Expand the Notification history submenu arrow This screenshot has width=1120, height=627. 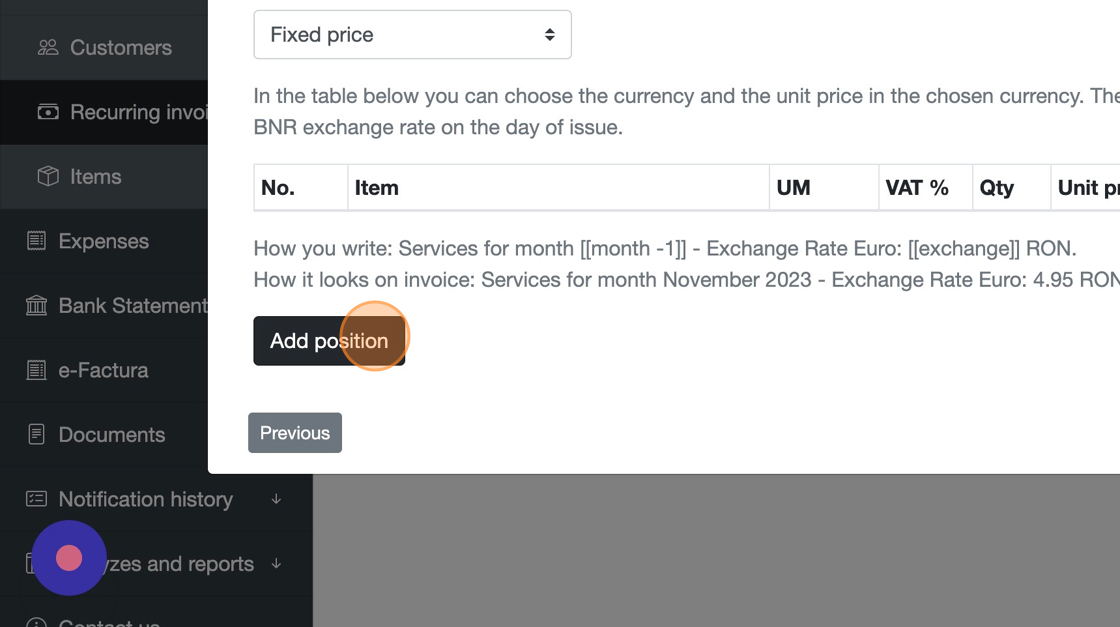[276, 499]
